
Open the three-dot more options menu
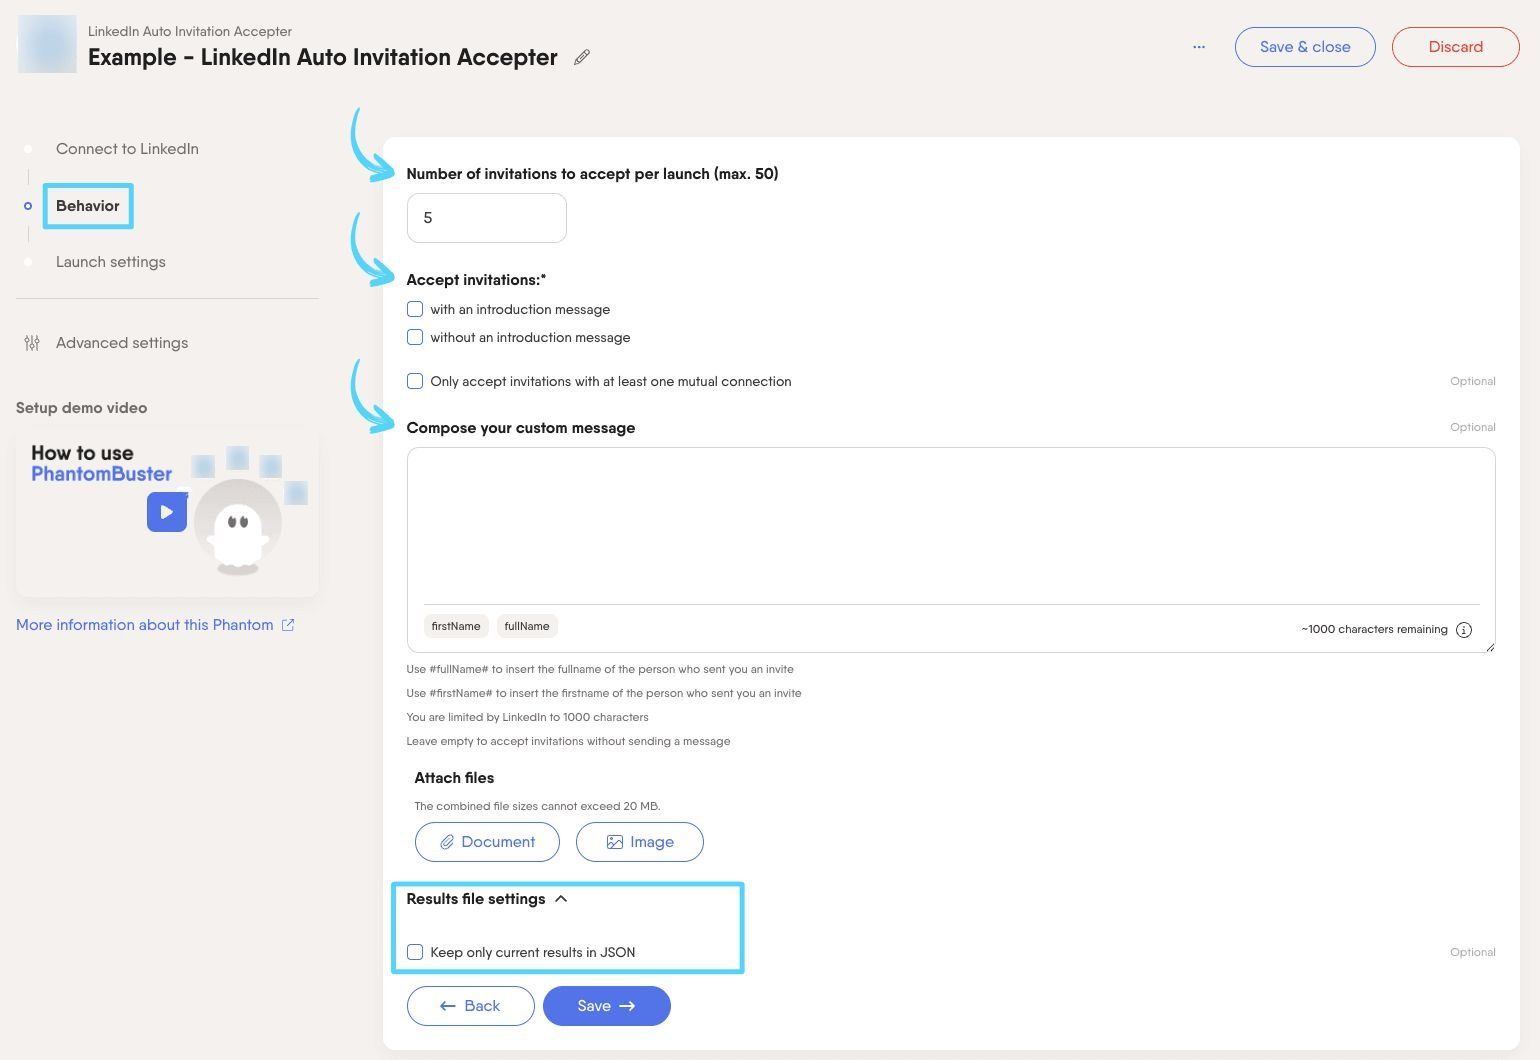(x=1198, y=47)
